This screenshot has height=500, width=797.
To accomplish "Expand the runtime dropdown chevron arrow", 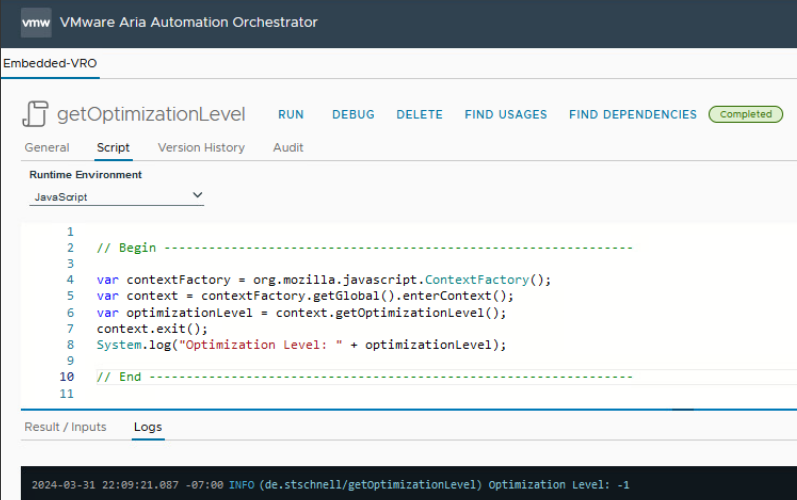I will coord(197,195).
